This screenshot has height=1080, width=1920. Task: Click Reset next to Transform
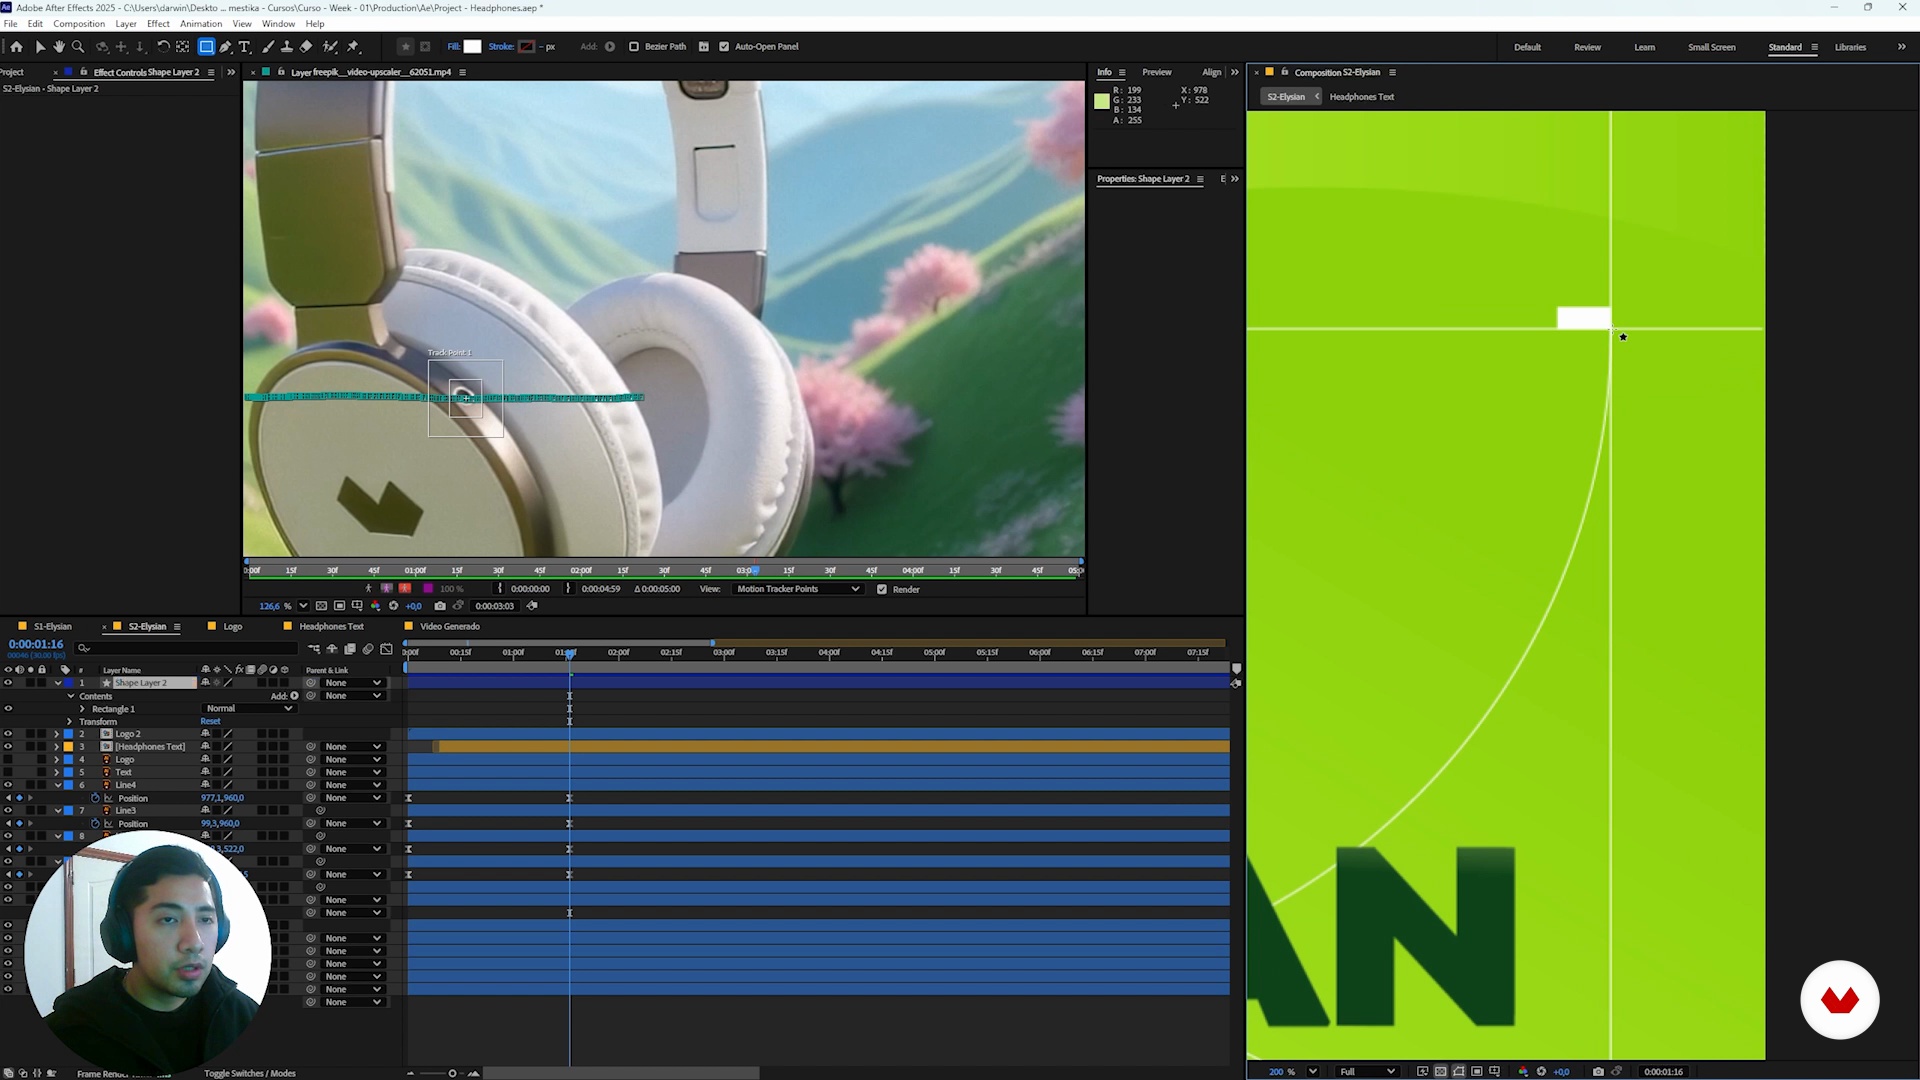210,722
